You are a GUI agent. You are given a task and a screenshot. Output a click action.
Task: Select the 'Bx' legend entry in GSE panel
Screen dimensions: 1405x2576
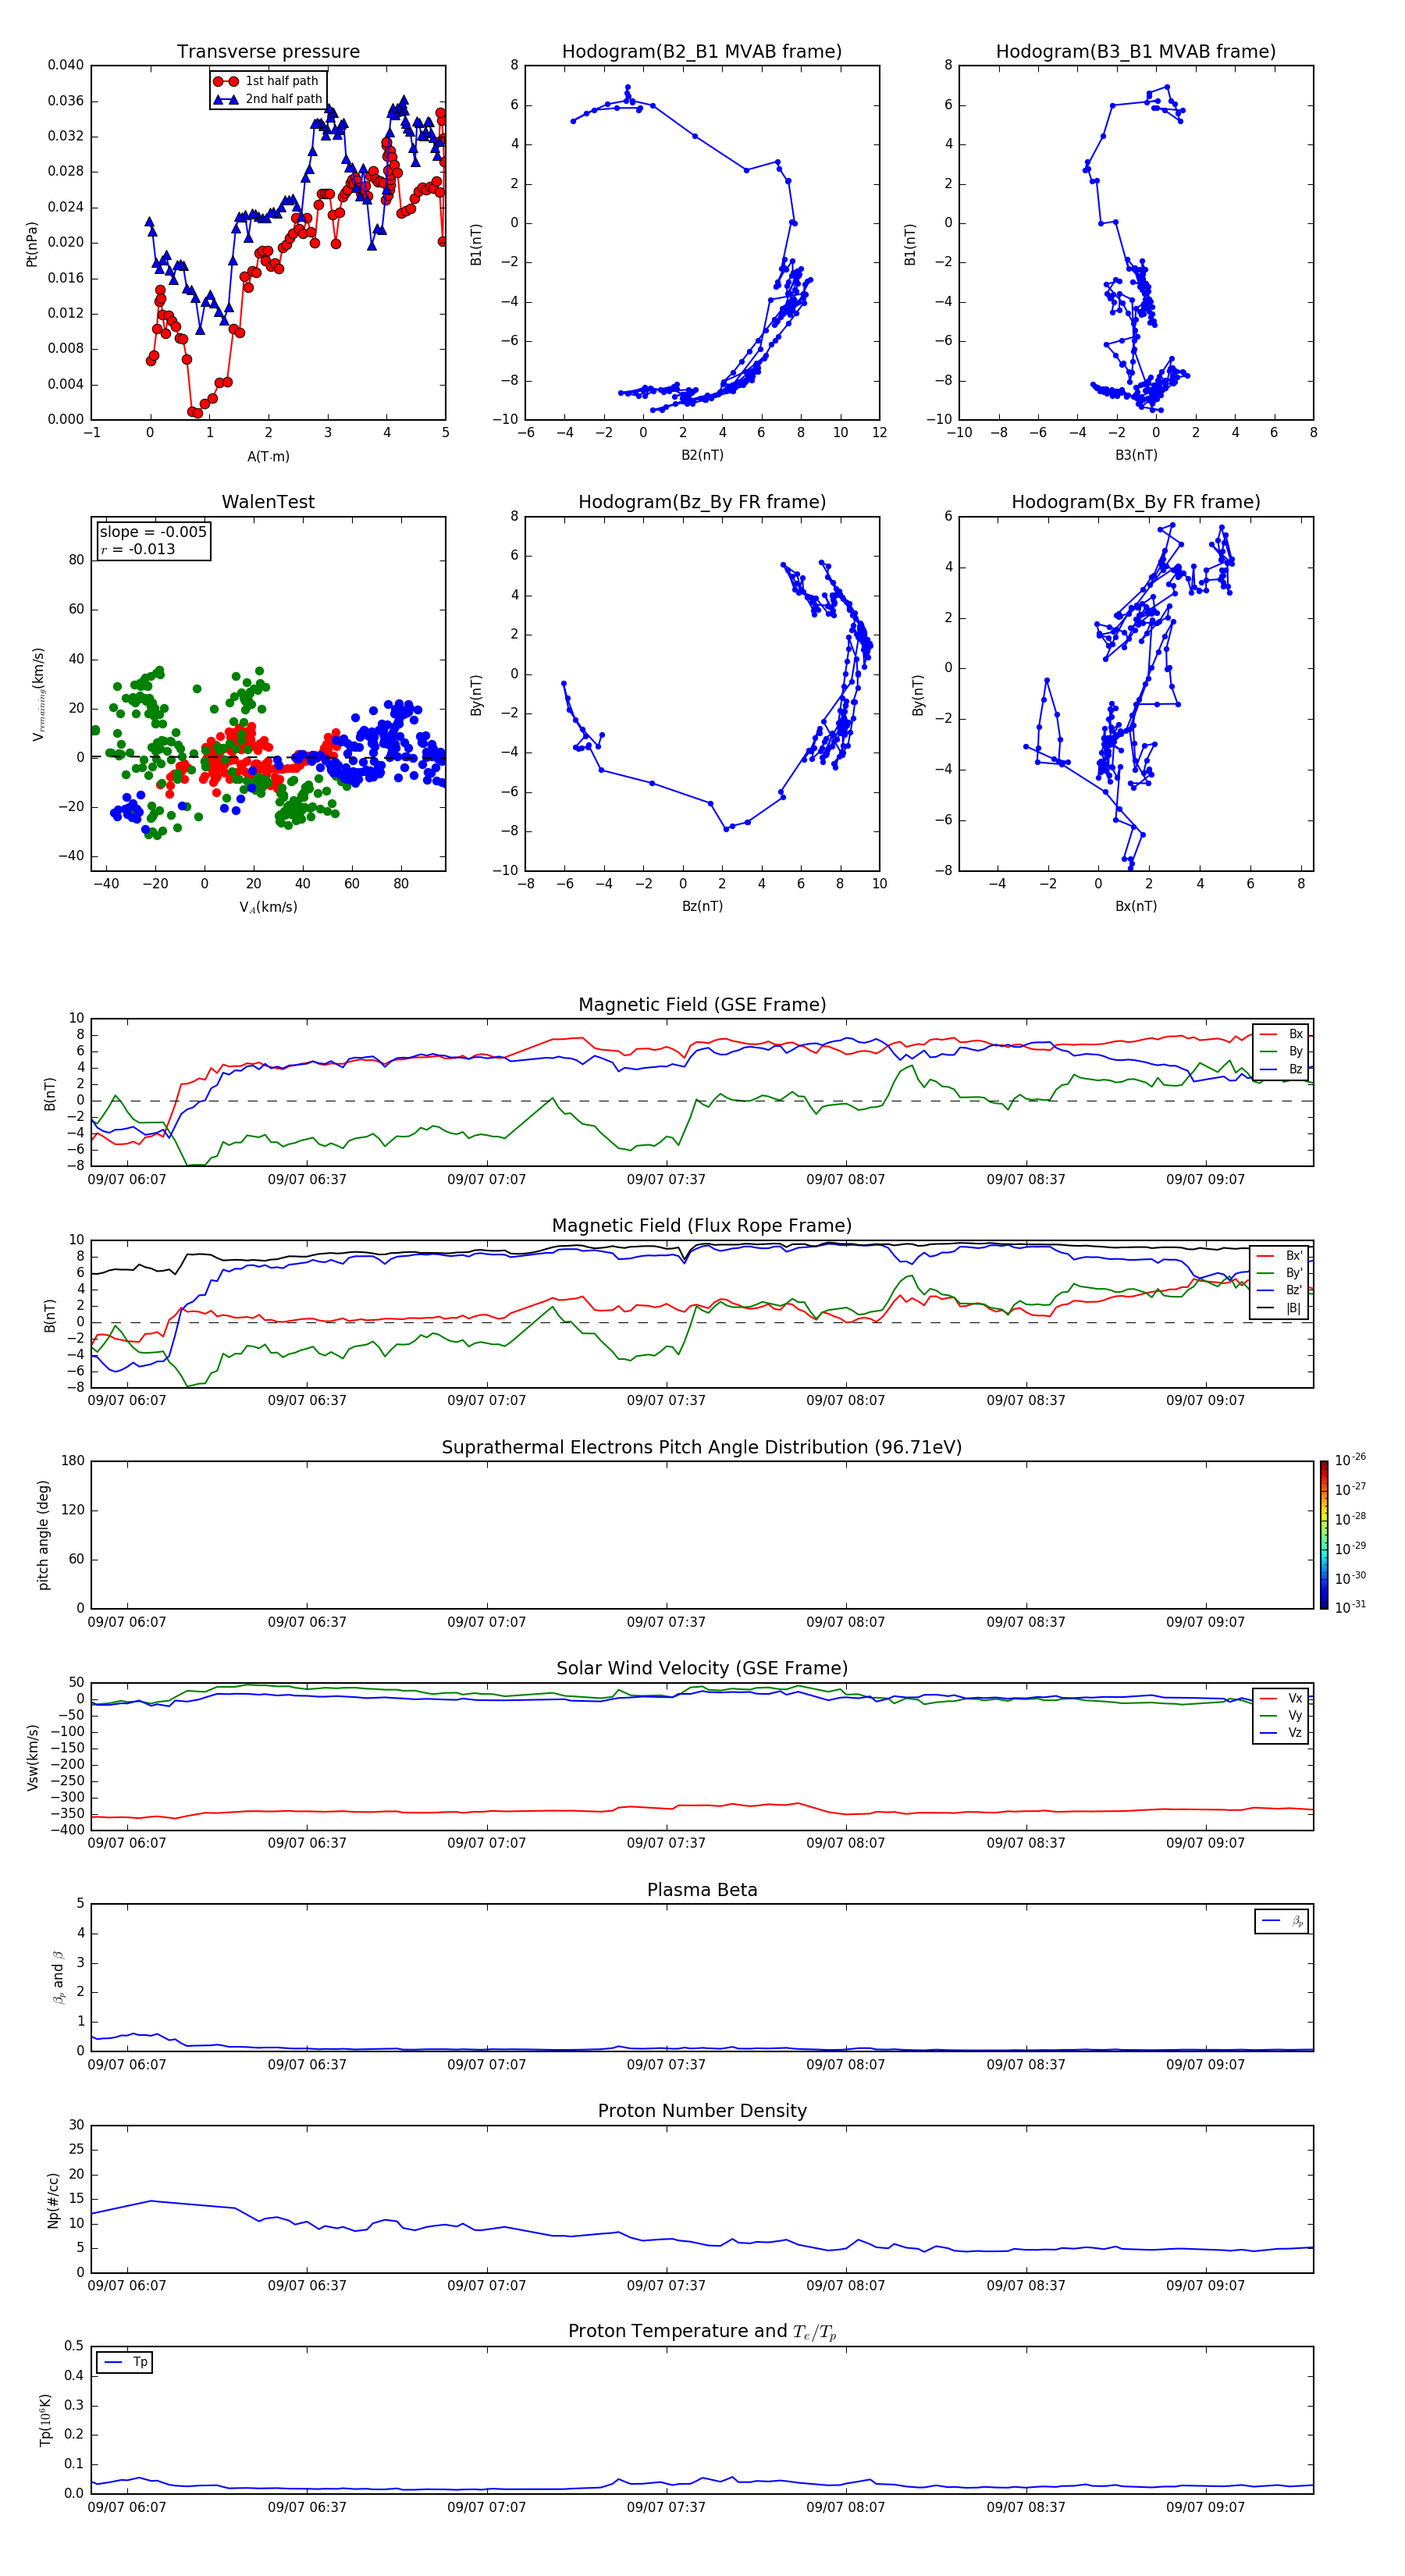(1281, 1034)
